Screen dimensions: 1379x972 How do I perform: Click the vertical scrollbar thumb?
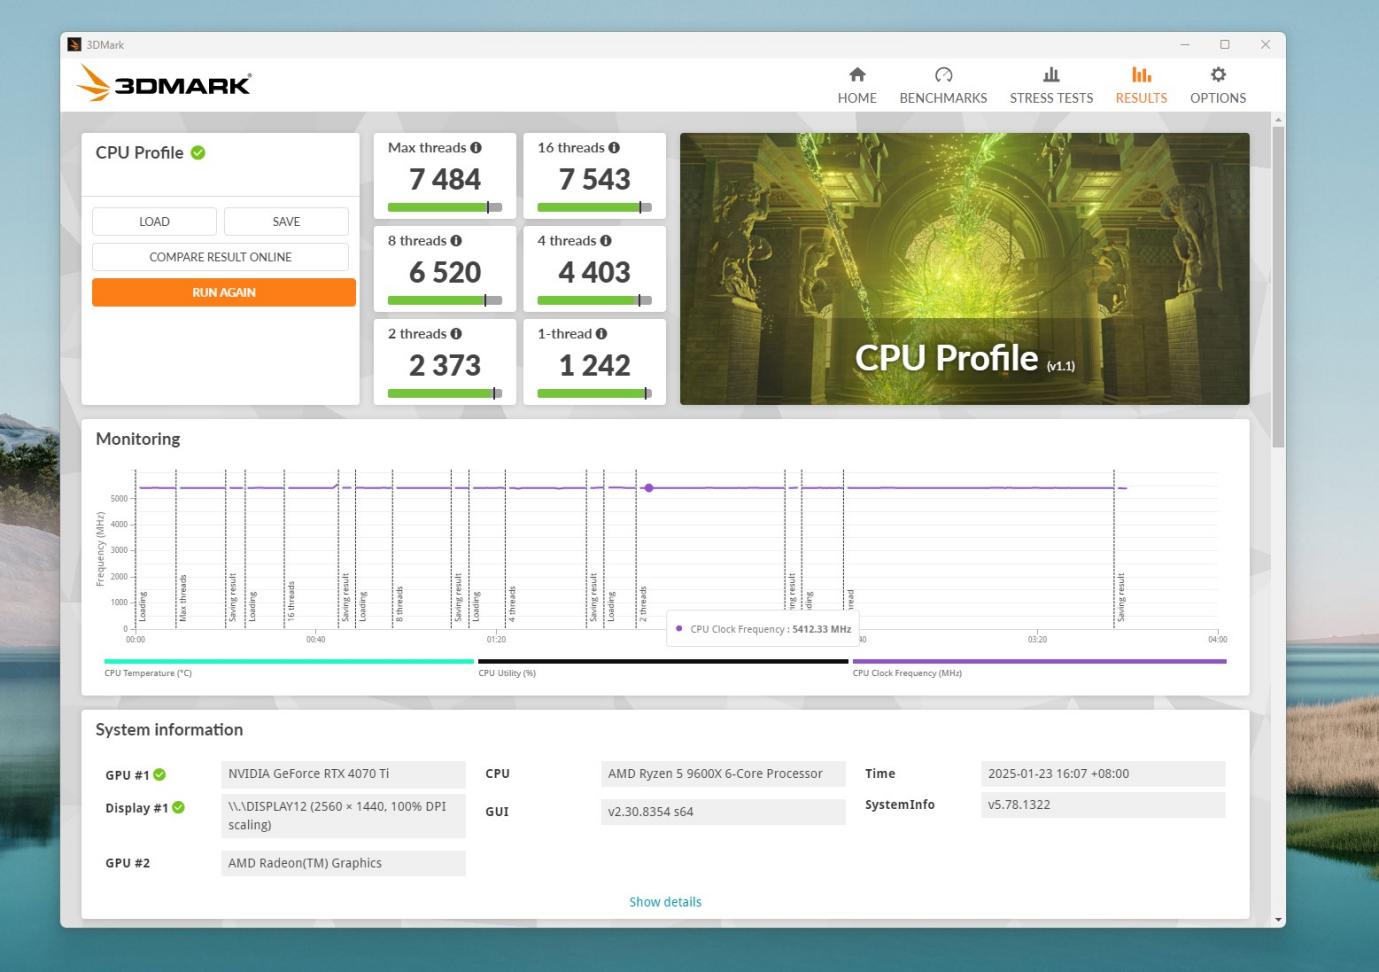pyautogui.click(x=1278, y=286)
